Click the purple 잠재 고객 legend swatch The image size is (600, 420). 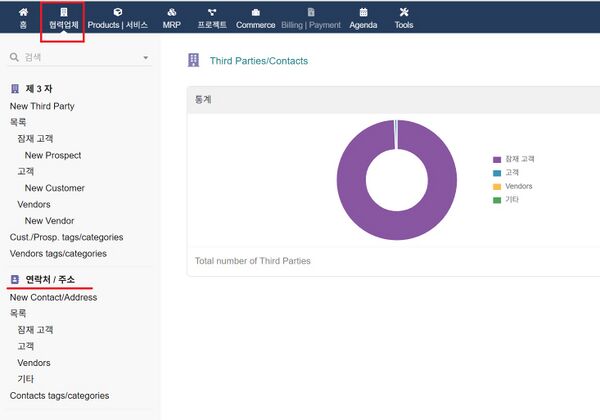(496, 159)
